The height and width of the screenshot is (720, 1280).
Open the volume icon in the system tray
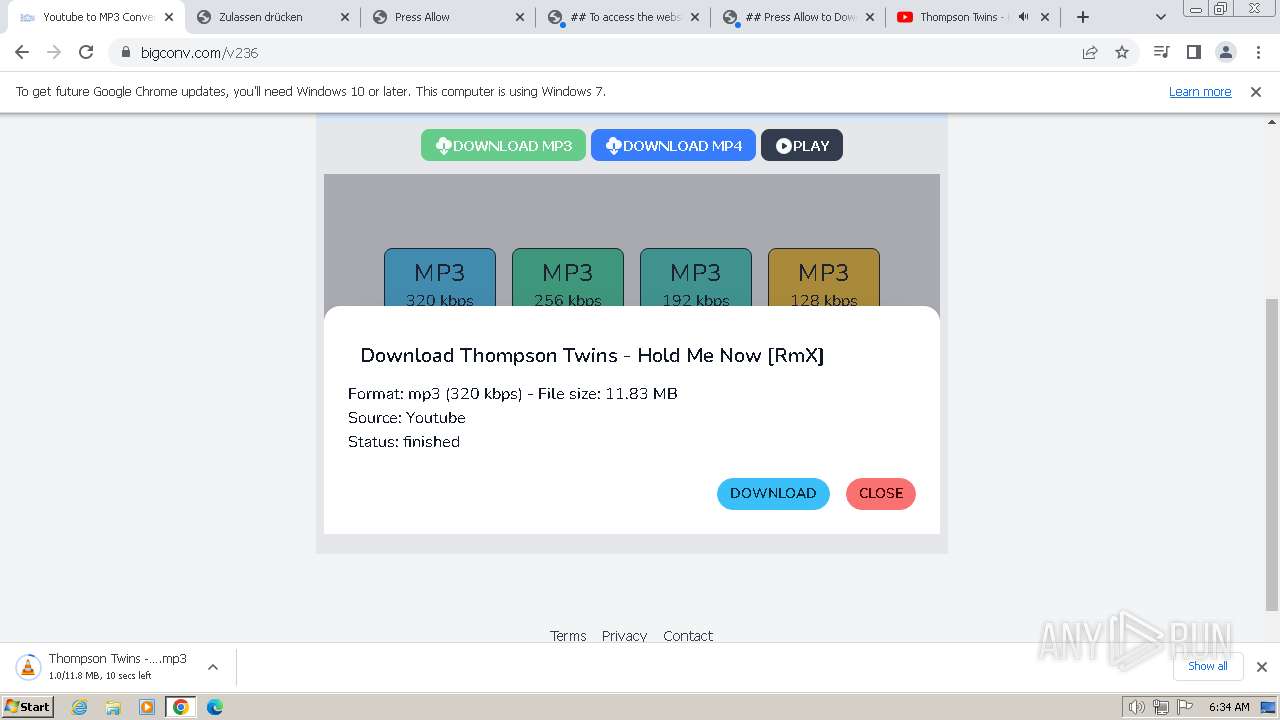tap(1137, 707)
